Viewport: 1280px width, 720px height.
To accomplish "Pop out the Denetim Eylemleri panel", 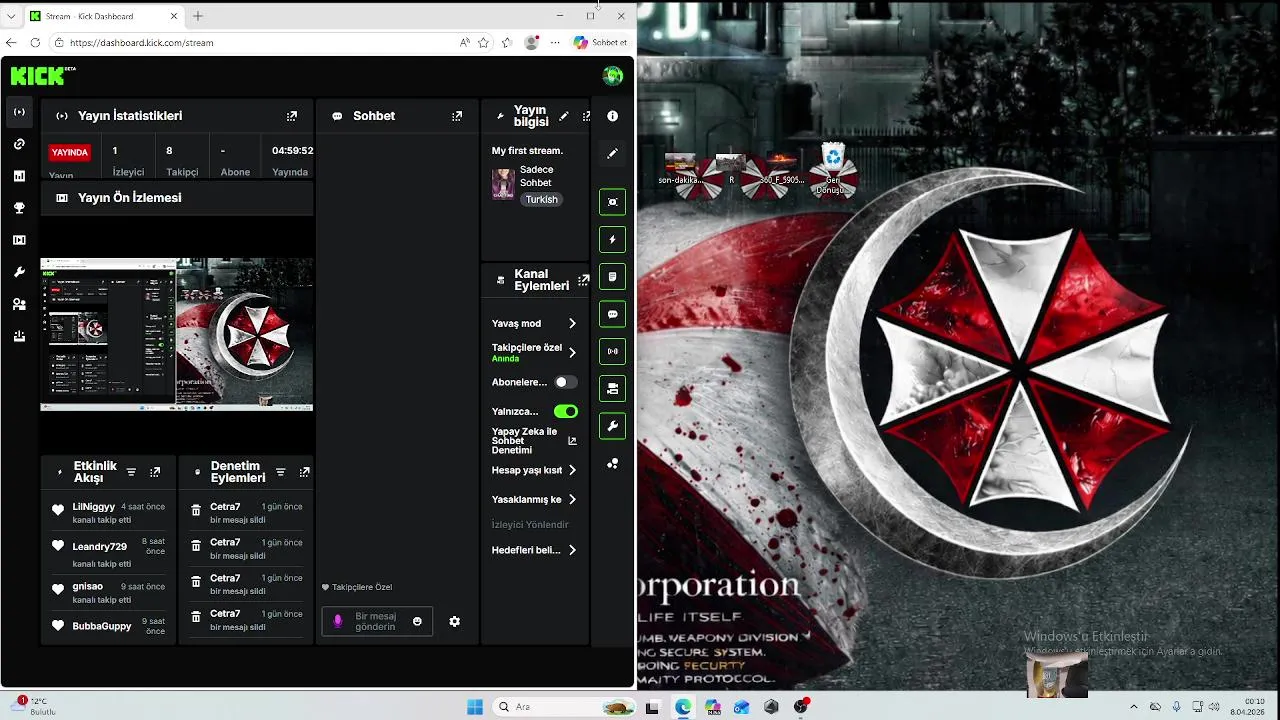I will (x=304, y=472).
